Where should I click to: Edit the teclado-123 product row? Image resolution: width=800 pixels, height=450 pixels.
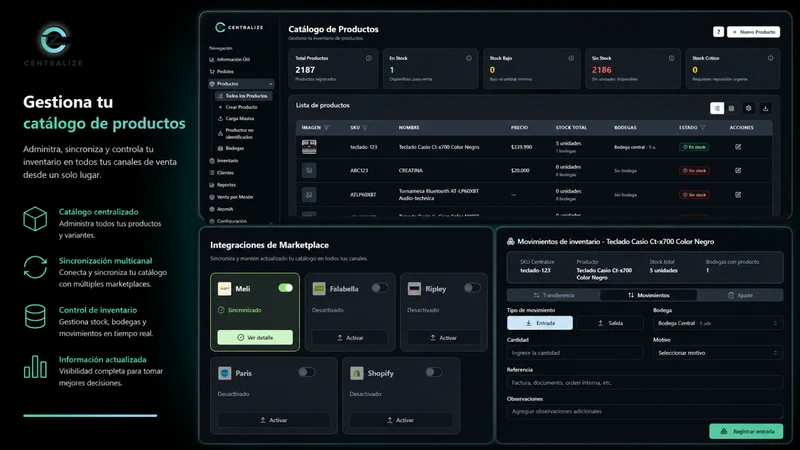coord(738,147)
